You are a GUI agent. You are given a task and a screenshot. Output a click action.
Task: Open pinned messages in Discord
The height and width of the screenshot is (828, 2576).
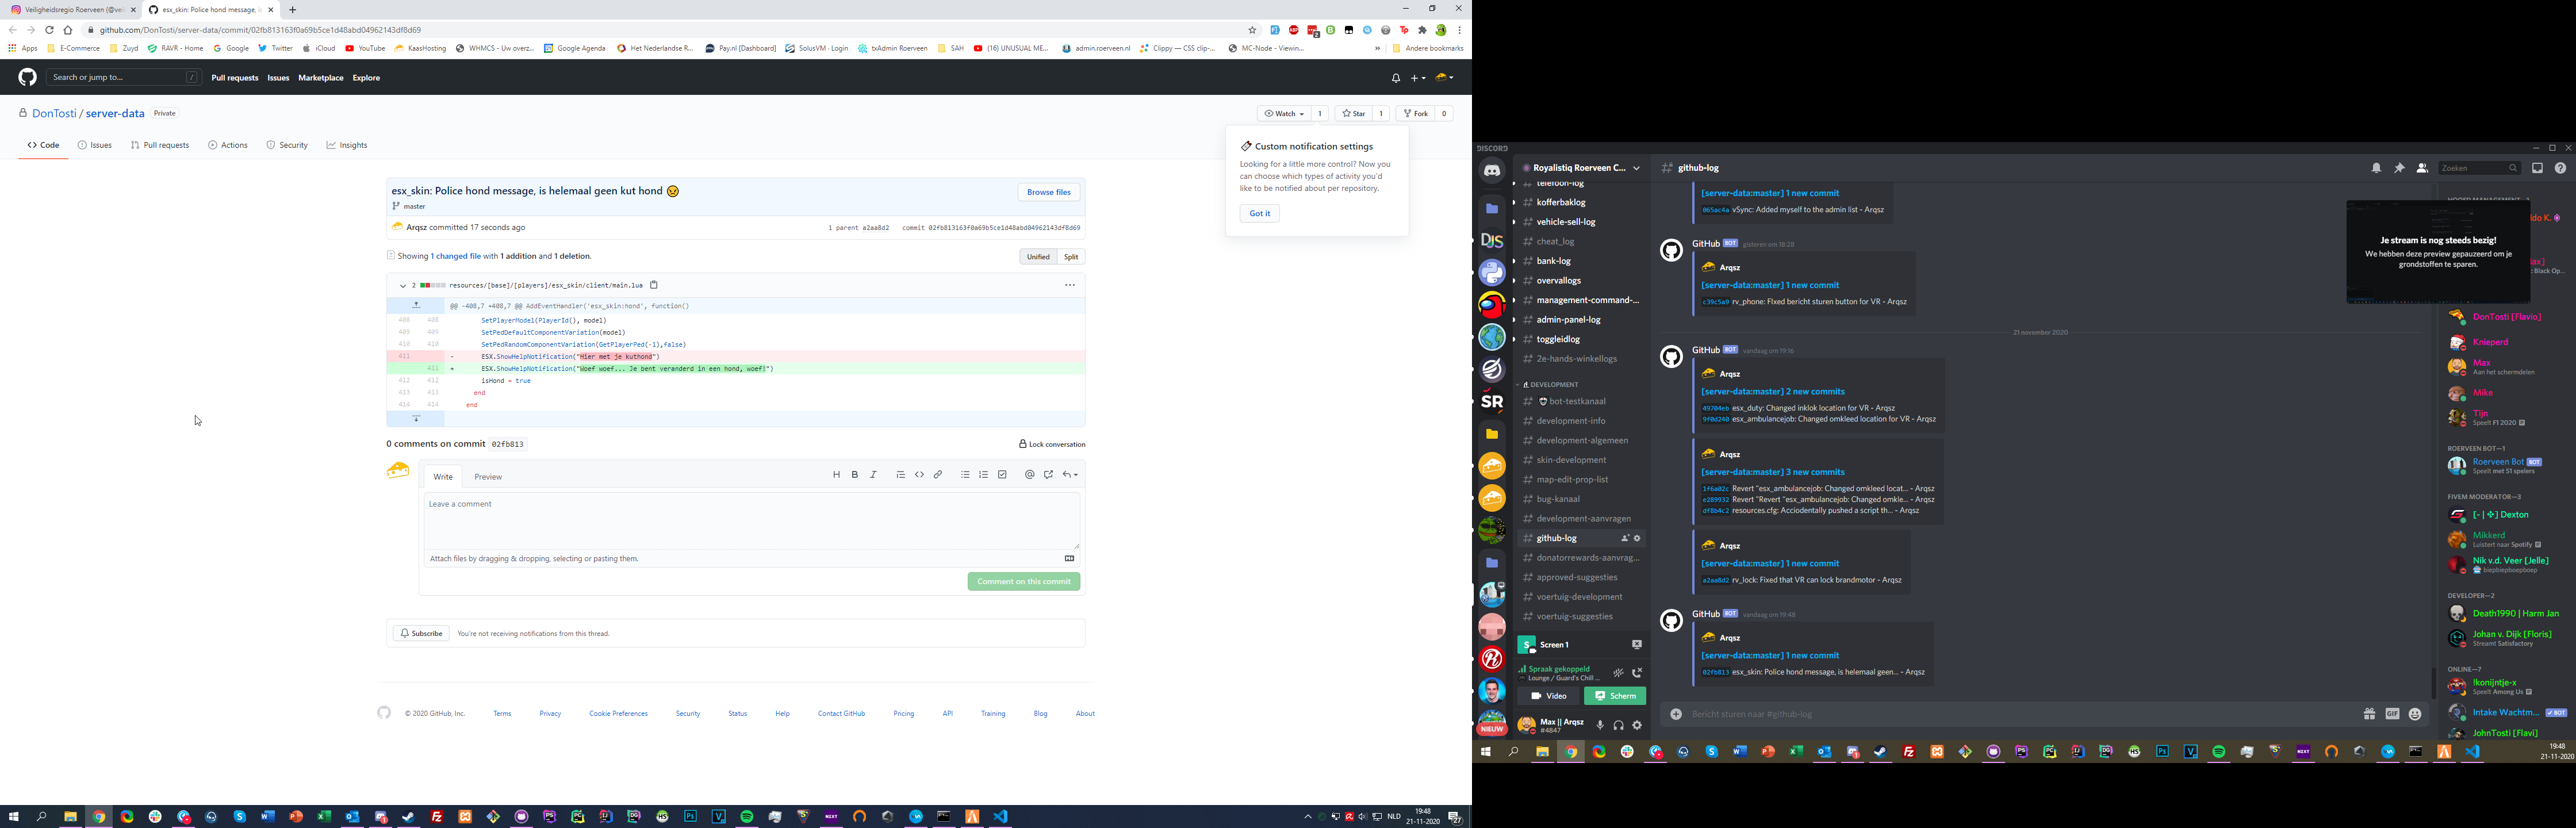[2399, 168]
